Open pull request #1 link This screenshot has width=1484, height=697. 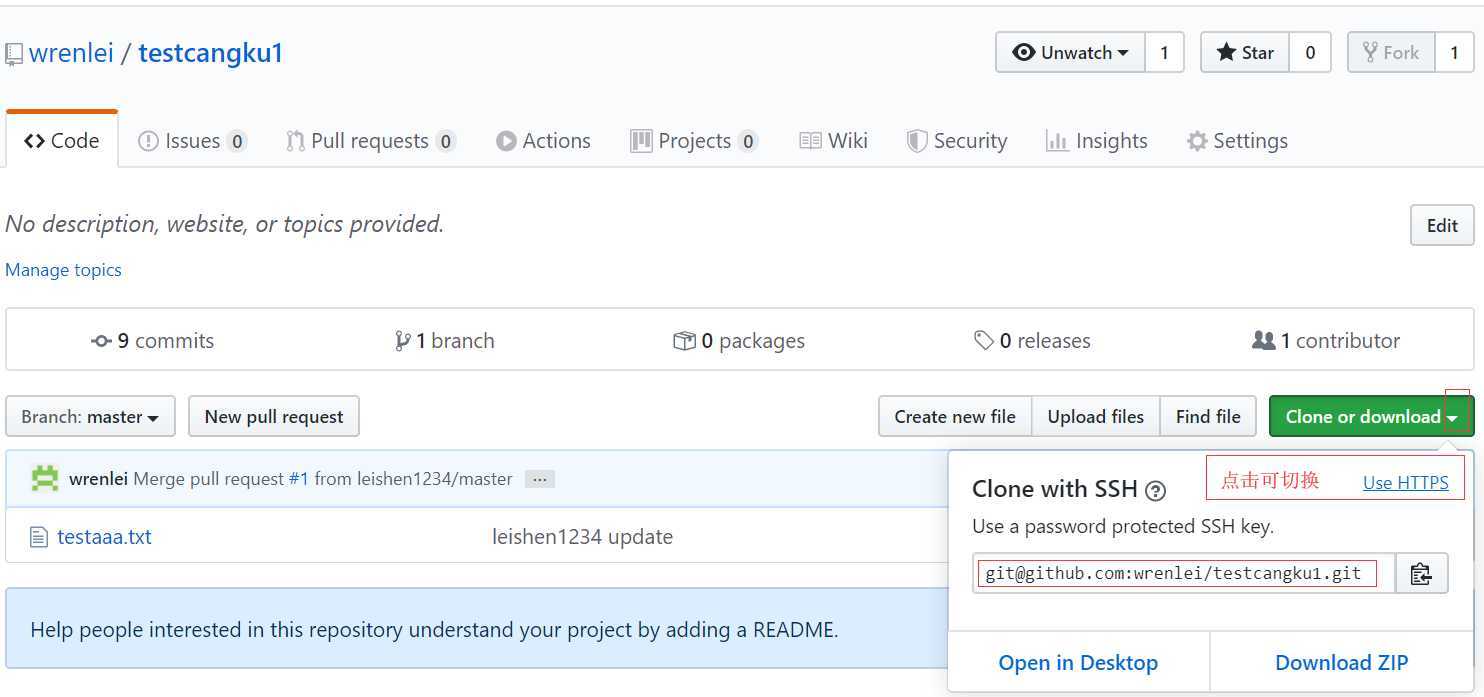point(298,479)
